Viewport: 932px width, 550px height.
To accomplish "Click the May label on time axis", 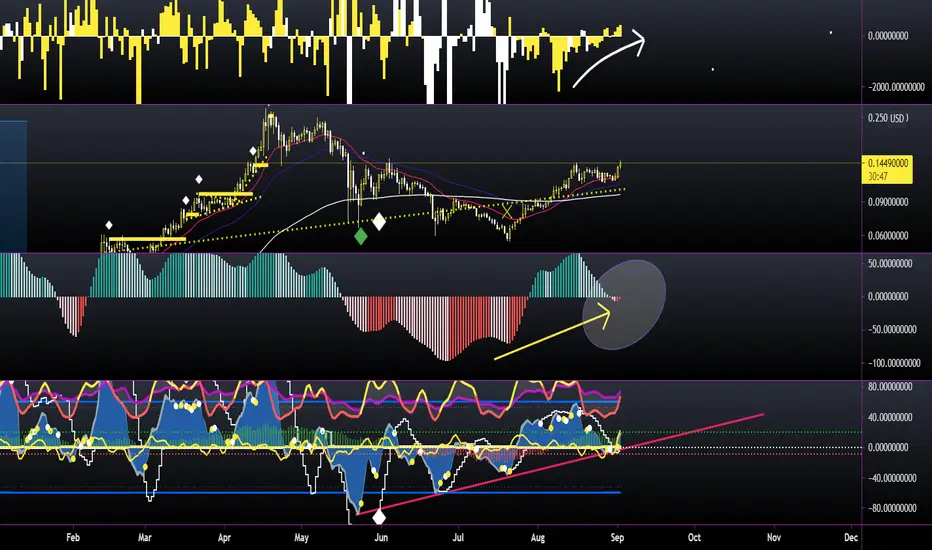I will pyautogui.click(x=301, y=538).
